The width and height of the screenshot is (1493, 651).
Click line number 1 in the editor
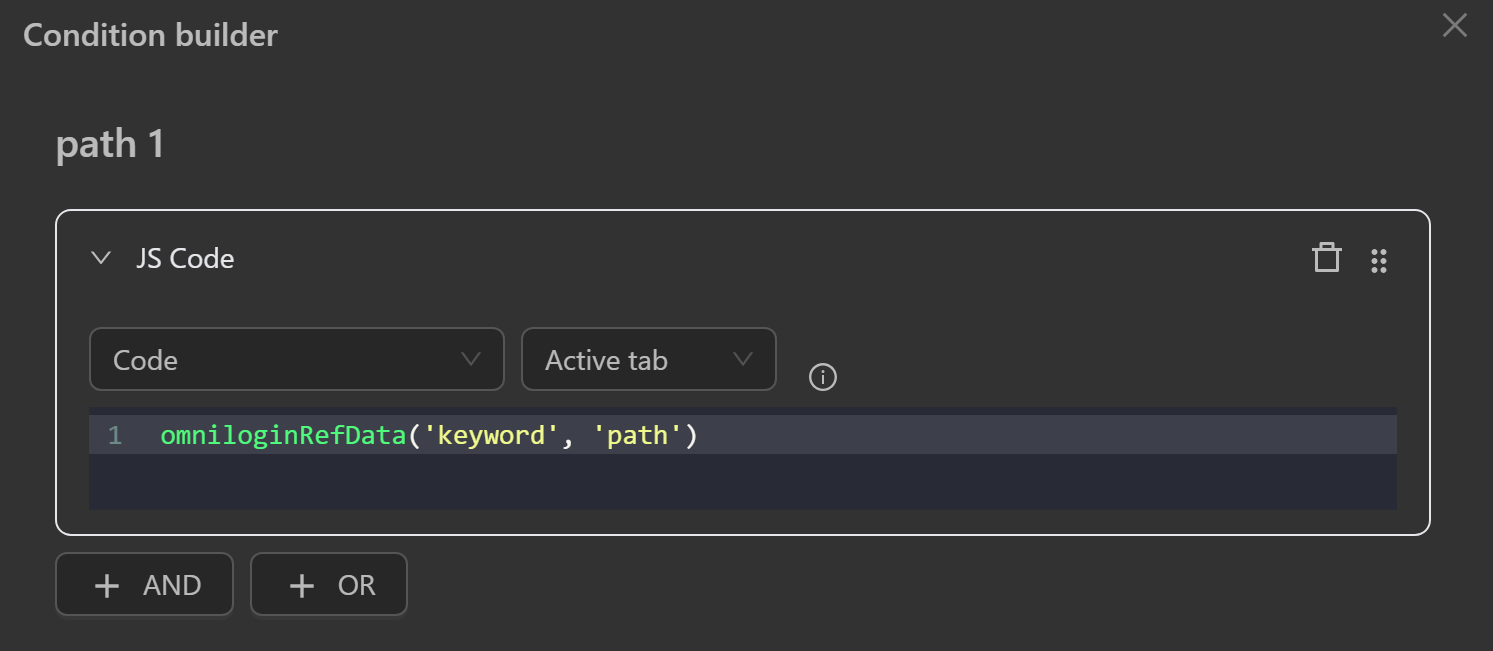pos(114,434)
